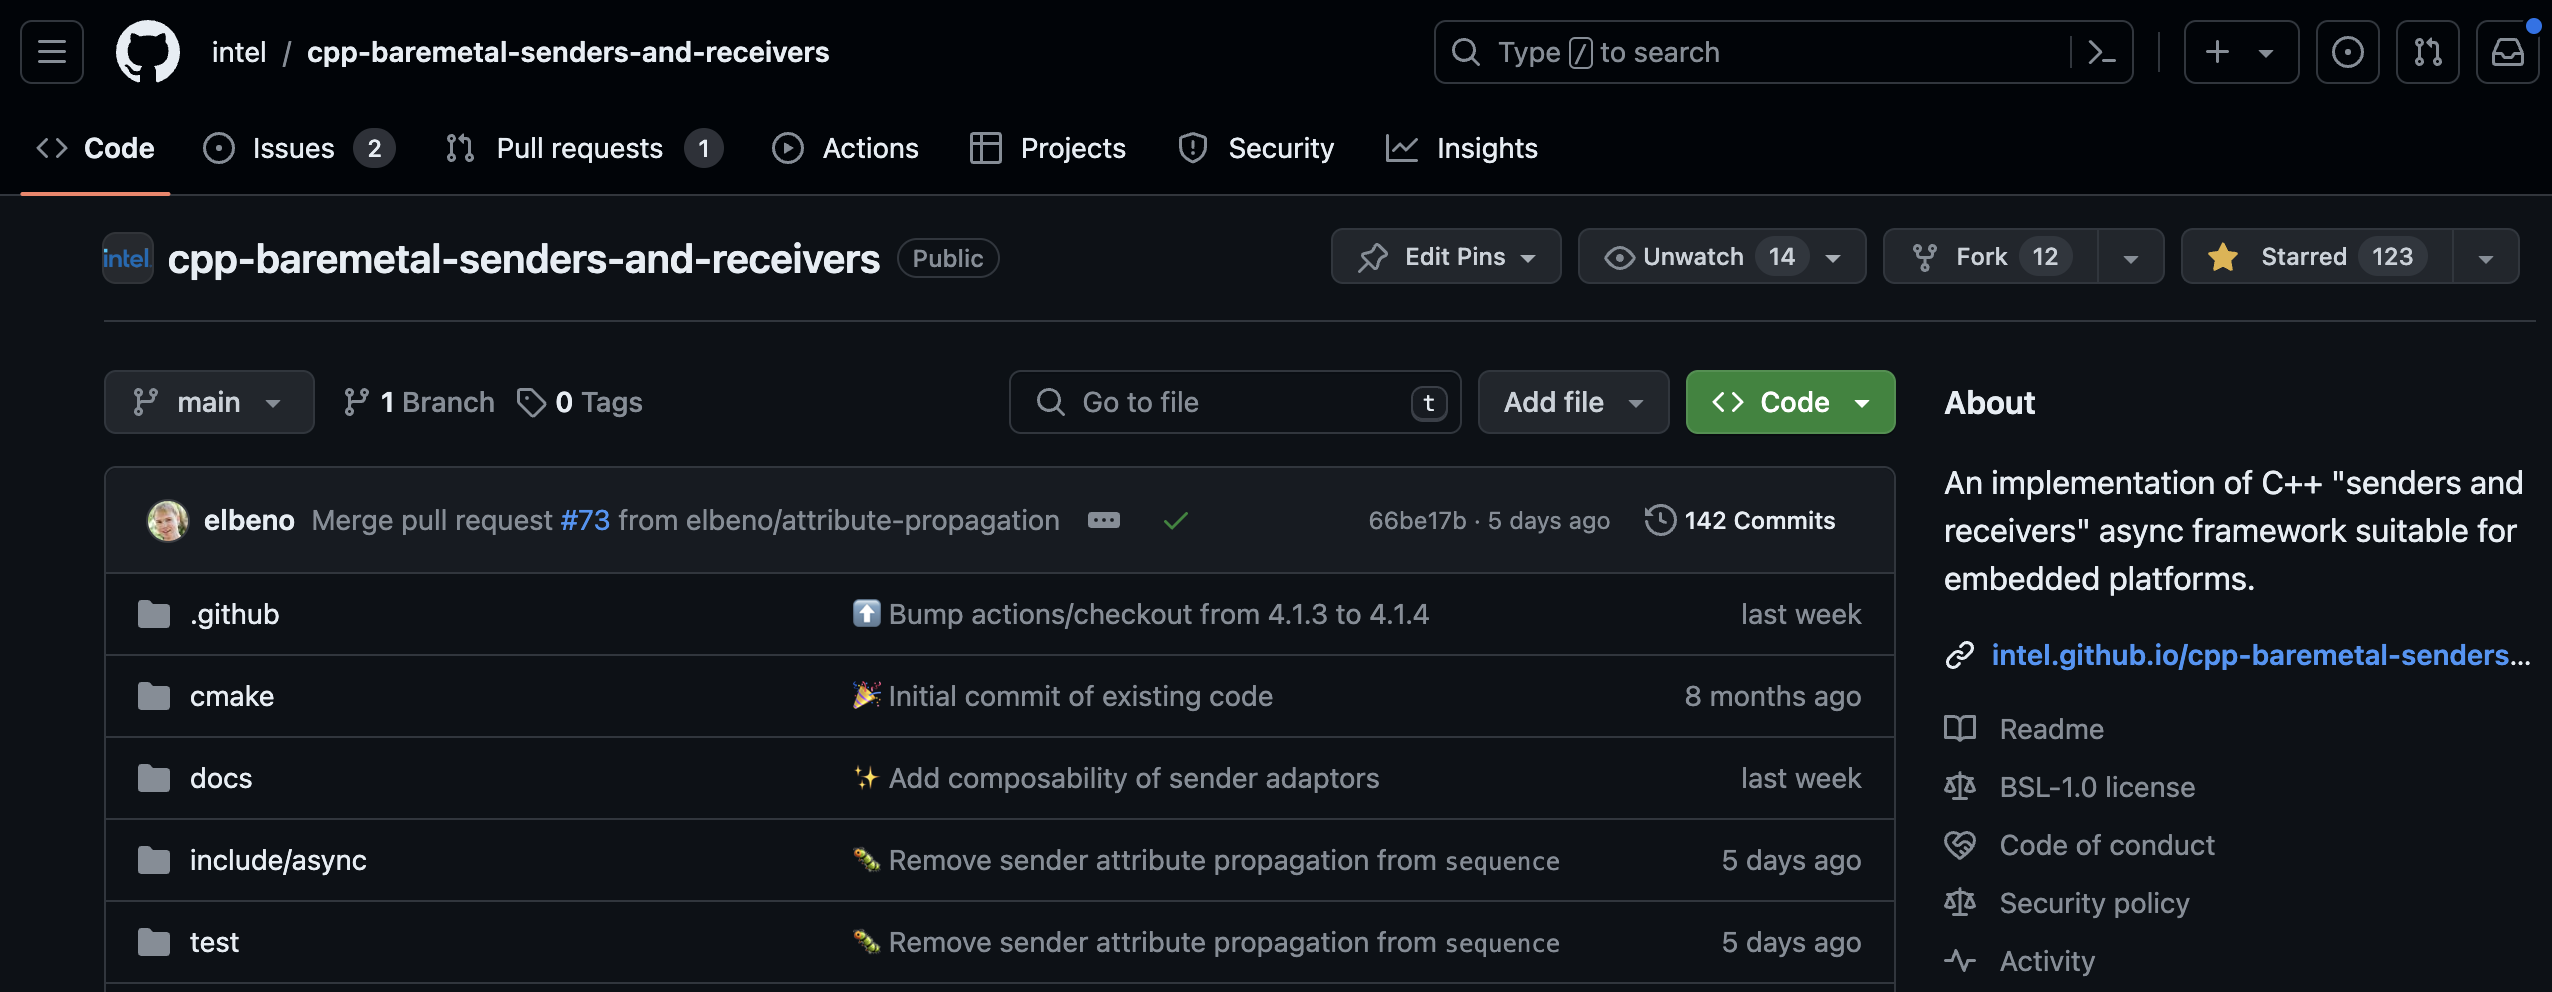Screen dimensions: 2552x992
Task: Switch to the Security tab
Action: [1257, 148]
